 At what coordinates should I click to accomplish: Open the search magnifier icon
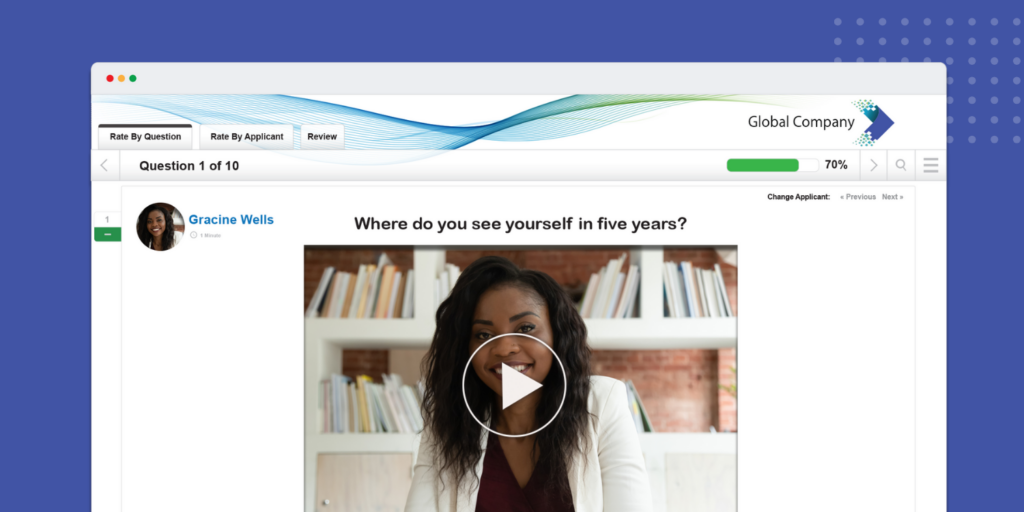click(x=901, y=165)
